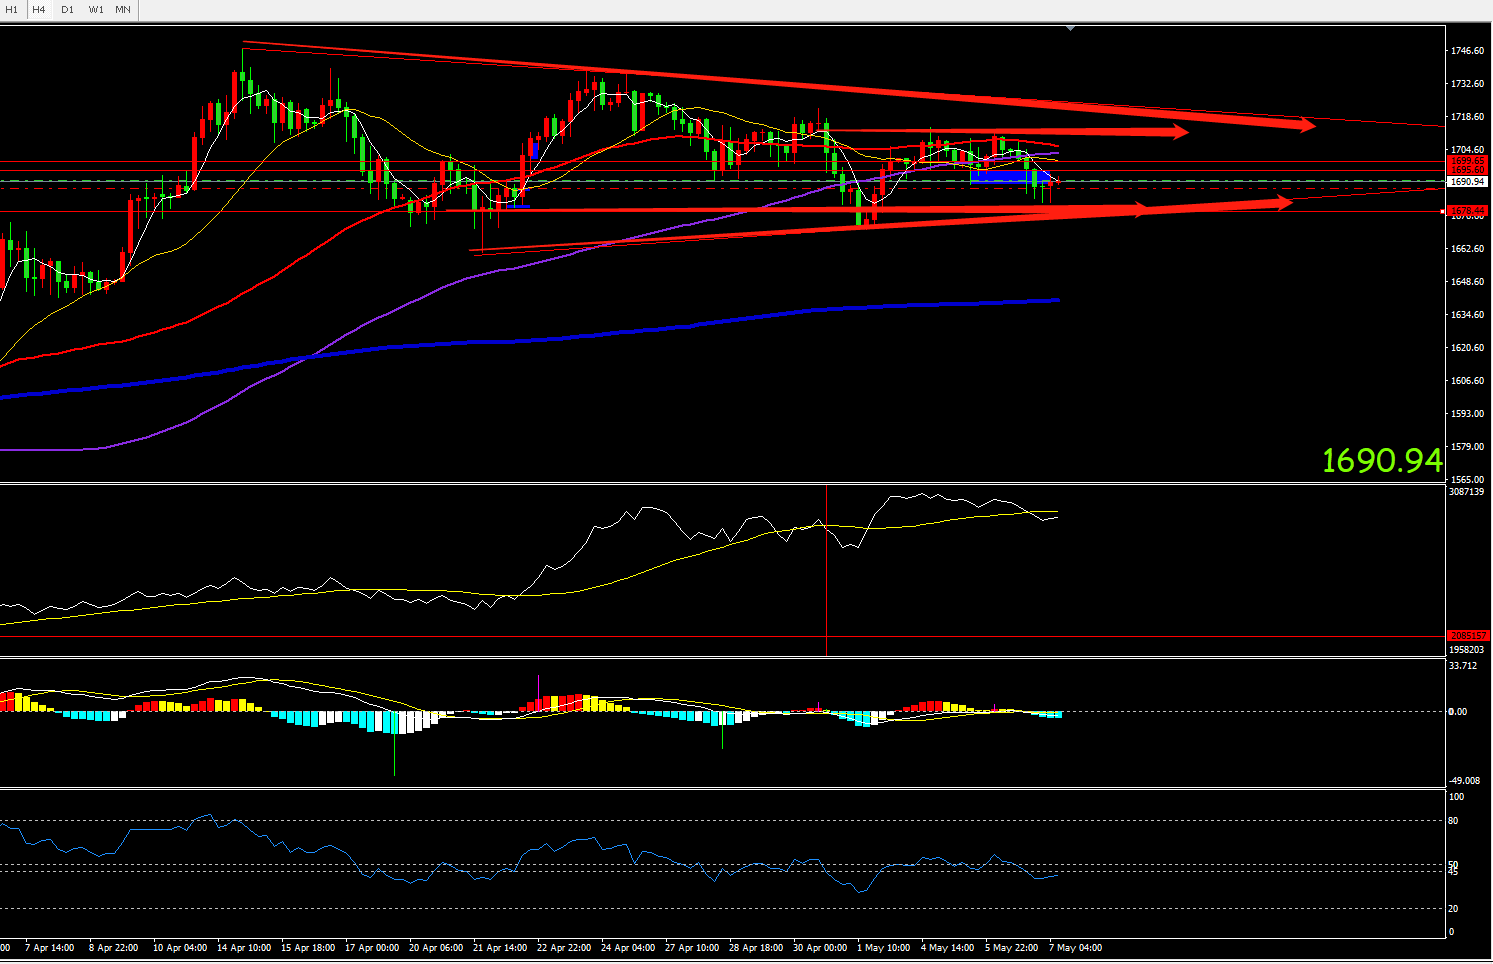The height and width of the screenshot is (964, 1493).
Task: Click the 0.00 level on the MACD scale
Action: click(x=1458, y=712)
